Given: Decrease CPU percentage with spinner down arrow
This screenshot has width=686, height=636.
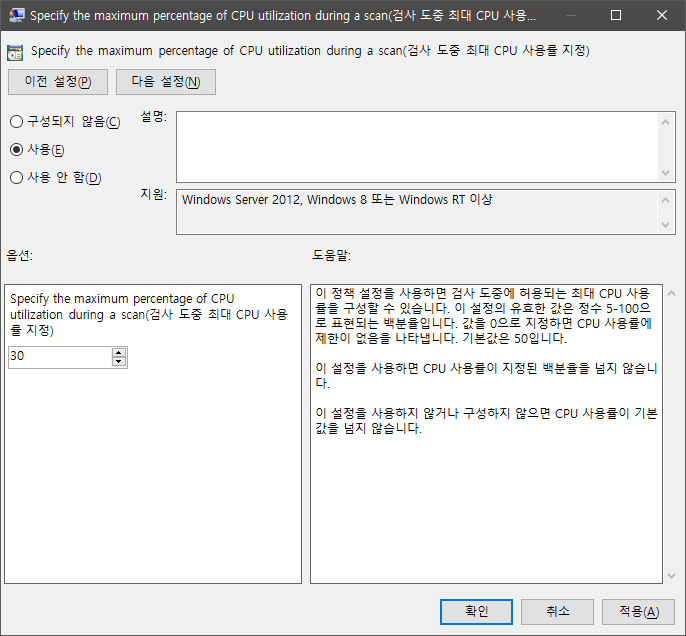Looking at the screenshot, I should coord(119,362).
